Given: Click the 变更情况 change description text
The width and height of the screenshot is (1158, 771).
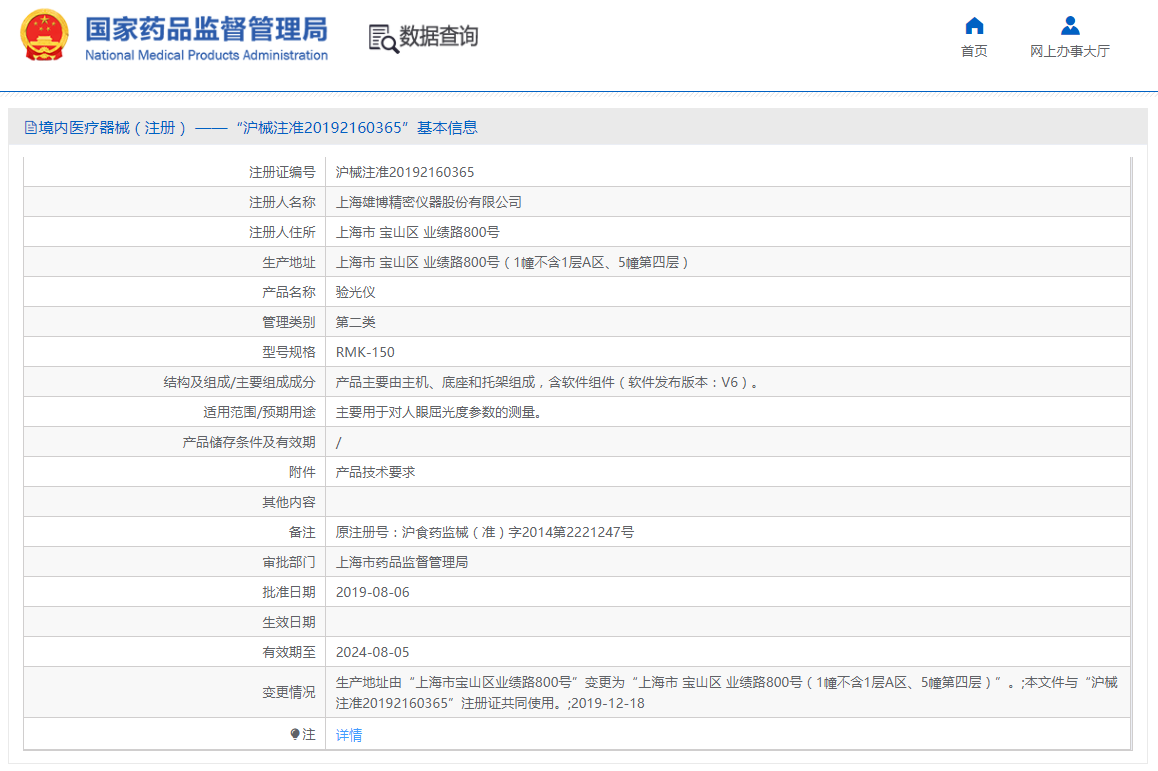Looking at the screenshot, I should point(727,693).
